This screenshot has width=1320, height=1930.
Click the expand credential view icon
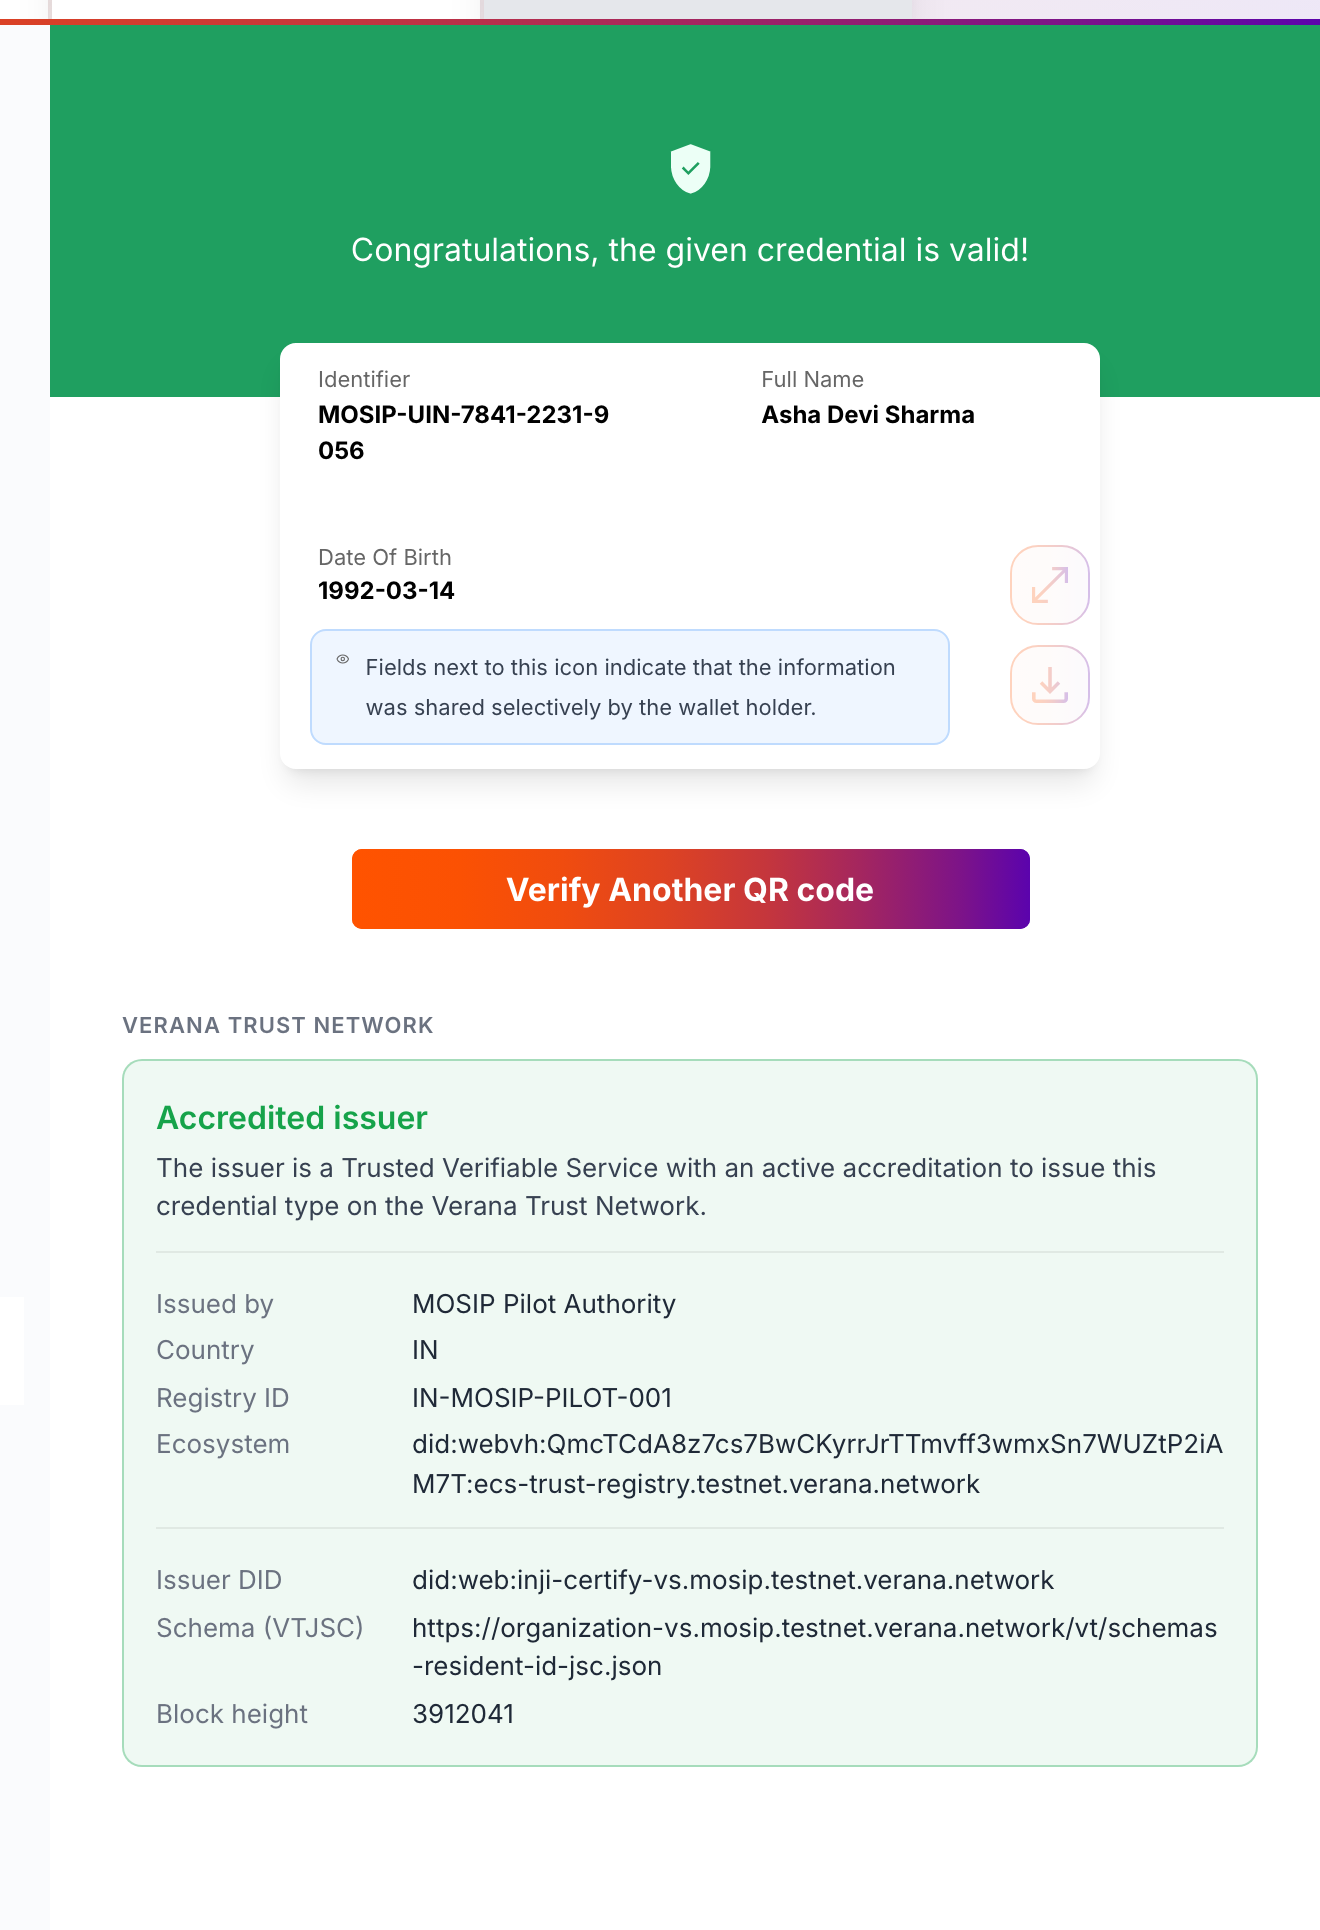click(1049, 585)
